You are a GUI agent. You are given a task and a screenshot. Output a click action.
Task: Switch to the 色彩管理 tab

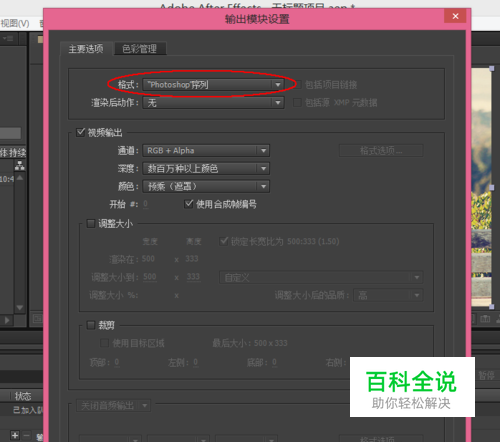tap(139, 49)
